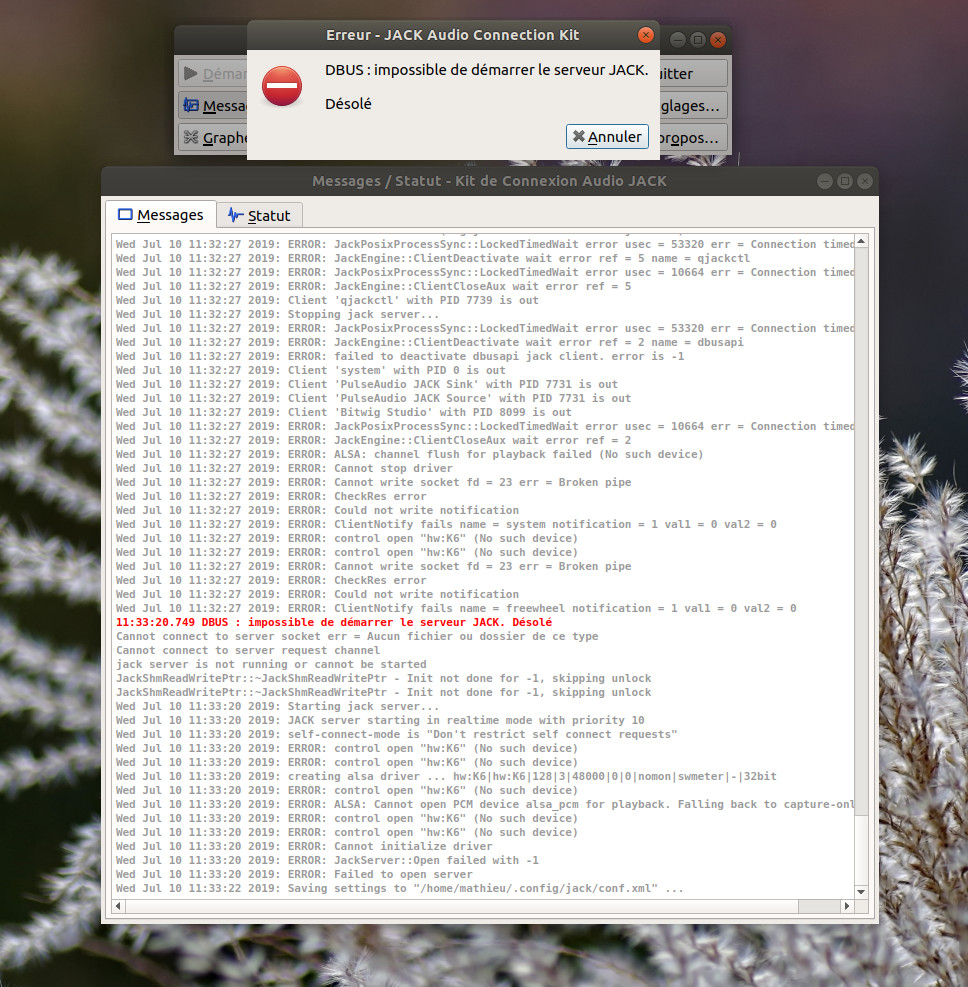Click the Messages button icon in QjackCtl

tap(191, 105)
